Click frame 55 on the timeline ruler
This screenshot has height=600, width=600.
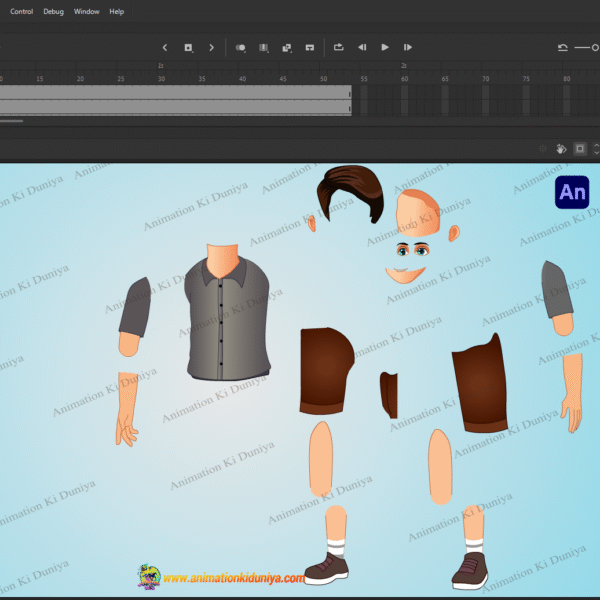pyautogui.click(x=364, y=79)
